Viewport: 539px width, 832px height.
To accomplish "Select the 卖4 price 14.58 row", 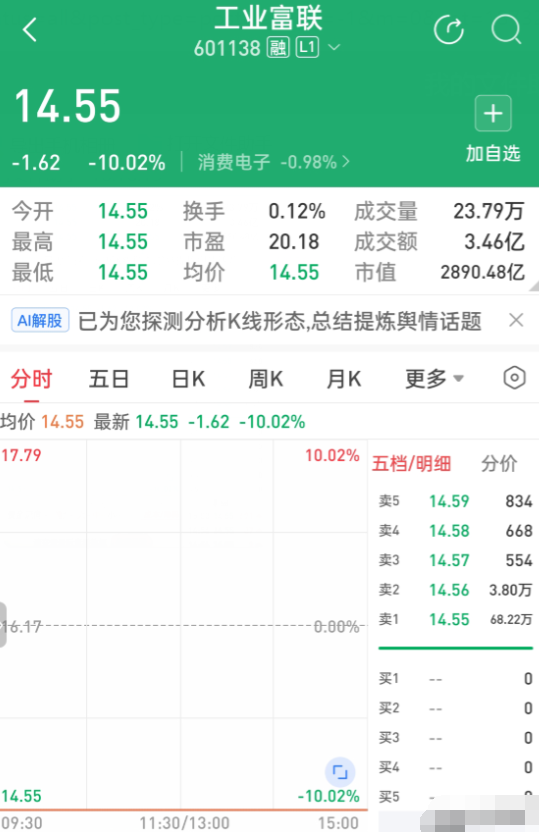I will pyautogui.click(x=455, y=531).
